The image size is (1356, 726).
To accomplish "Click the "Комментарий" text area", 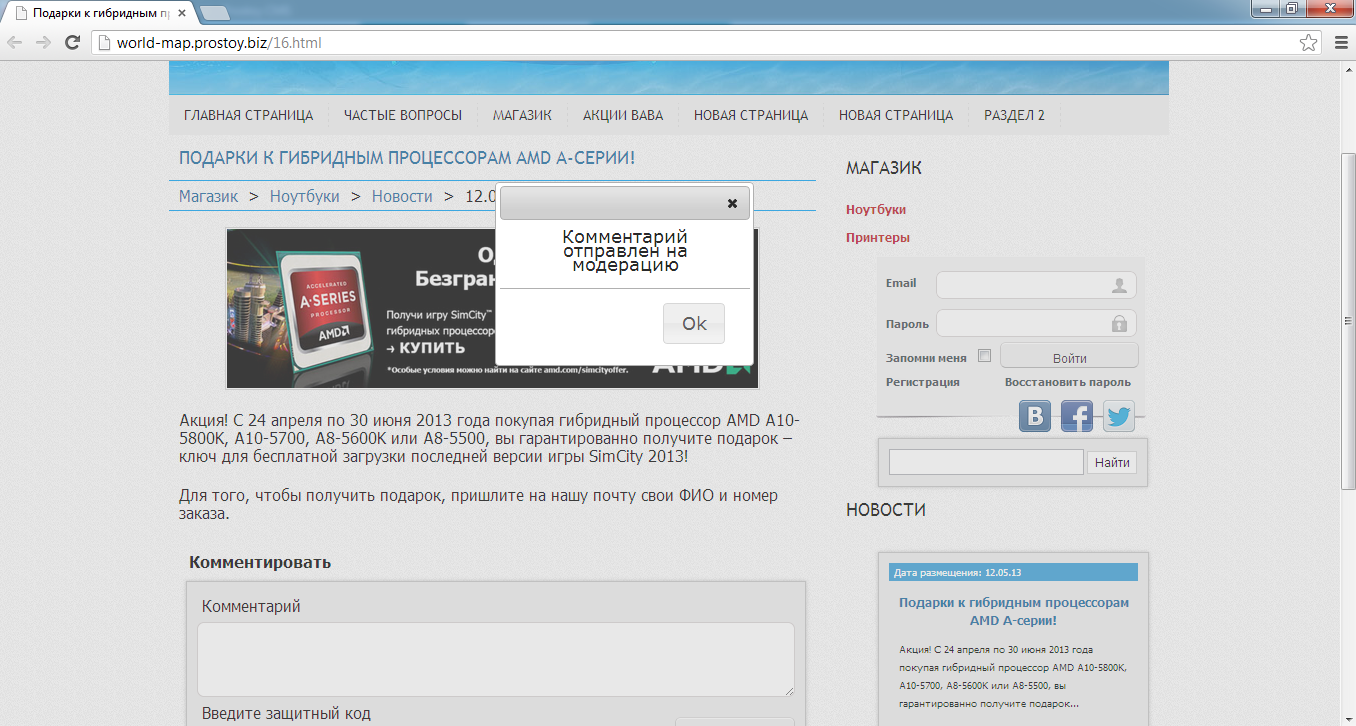I will click(x=496, y=659).
